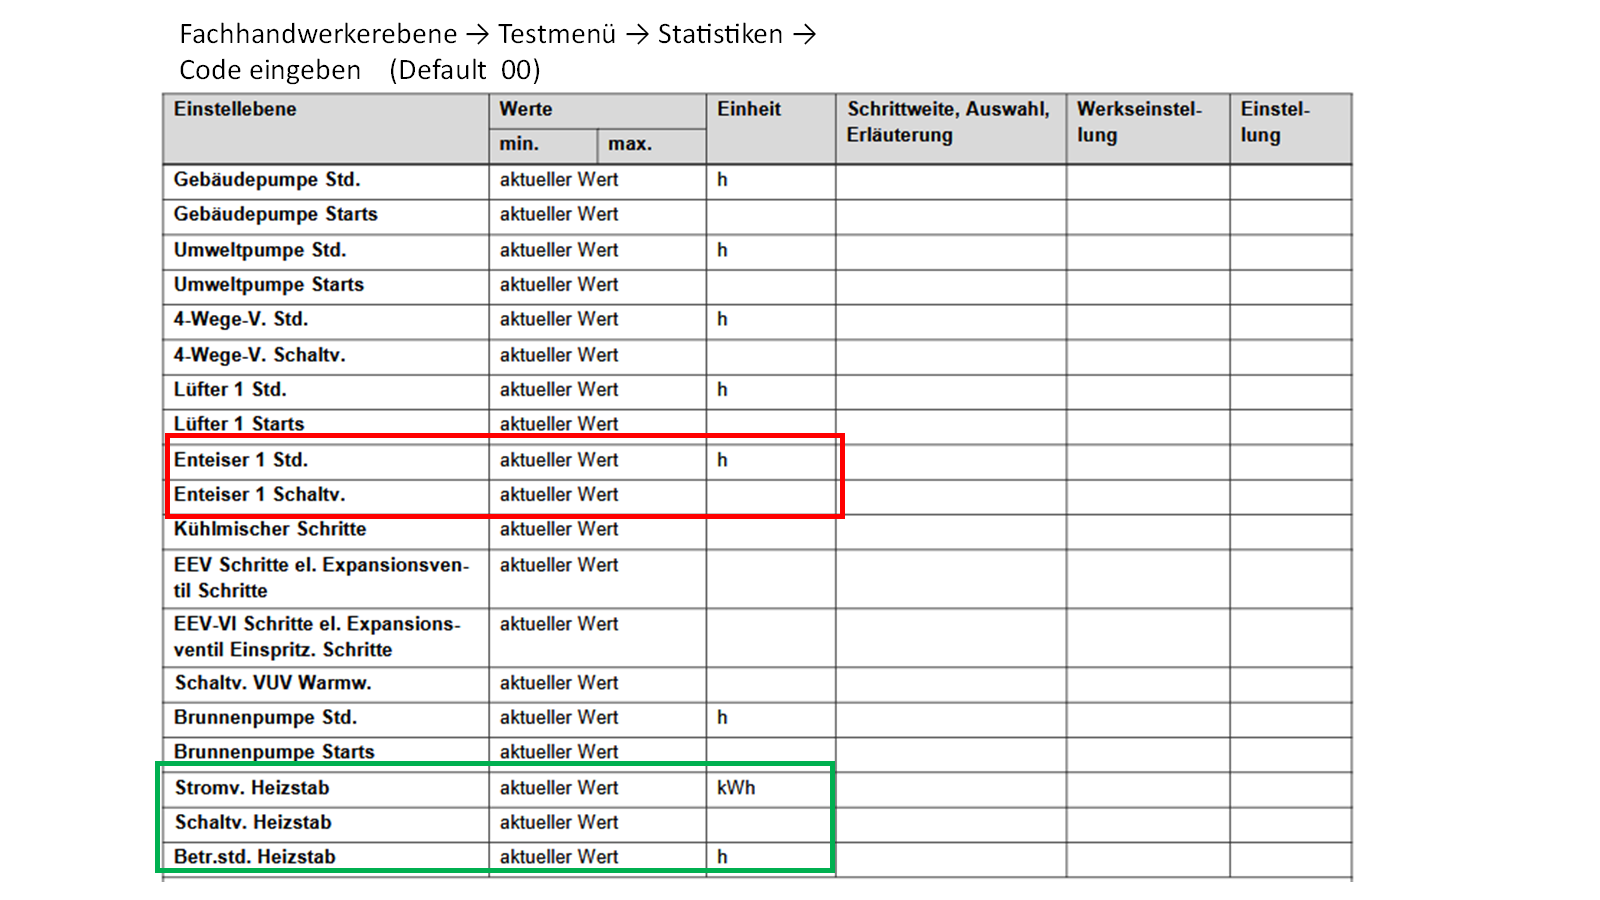Click the 'h' unit in Umweltpumpe Std. row

pos(722,250)
